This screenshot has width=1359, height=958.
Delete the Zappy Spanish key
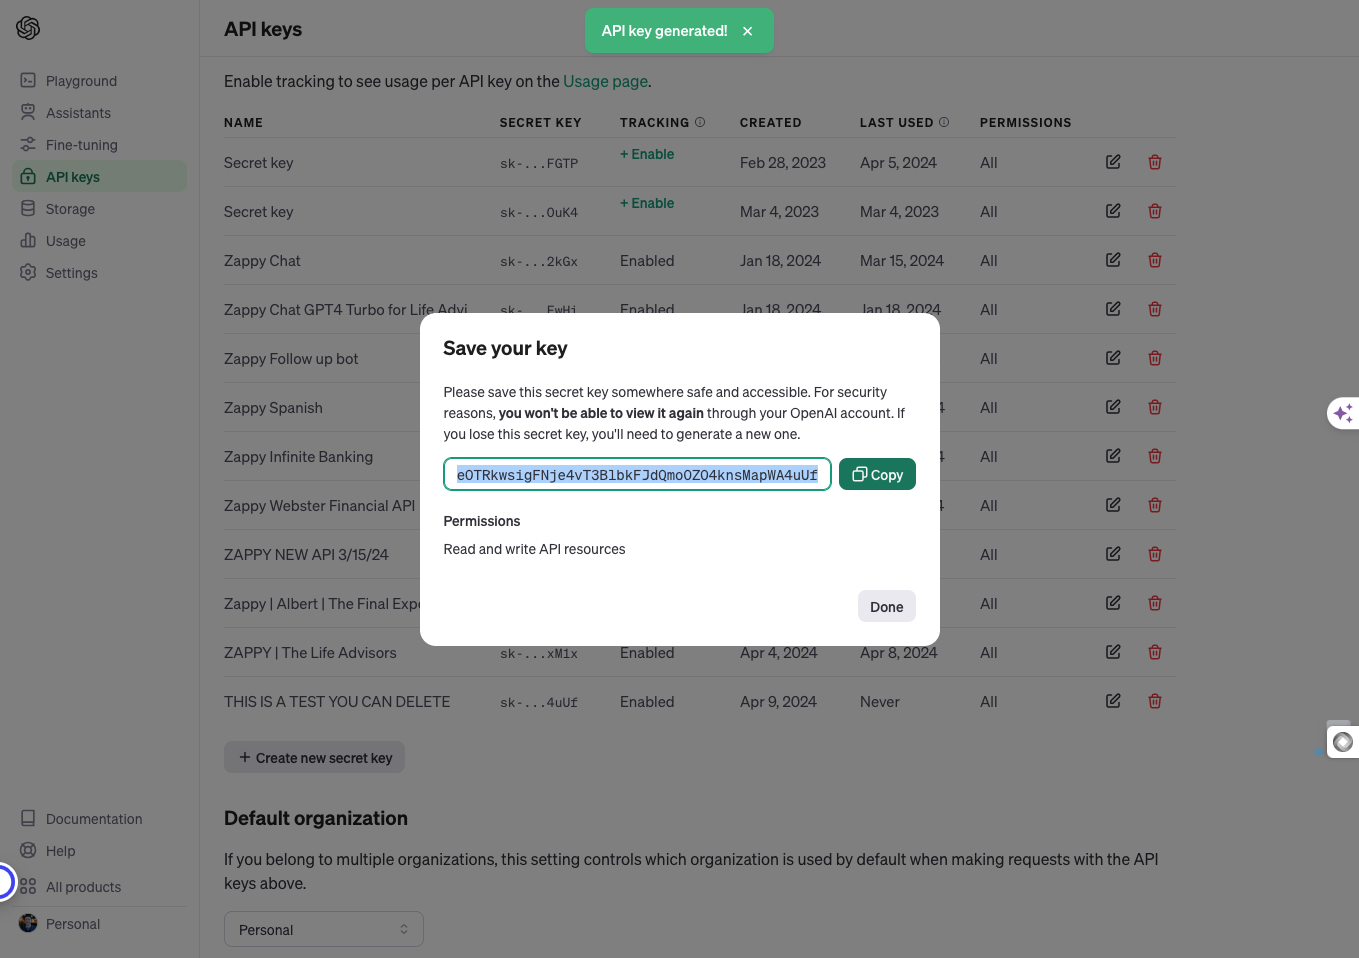tap(1155, 407)
